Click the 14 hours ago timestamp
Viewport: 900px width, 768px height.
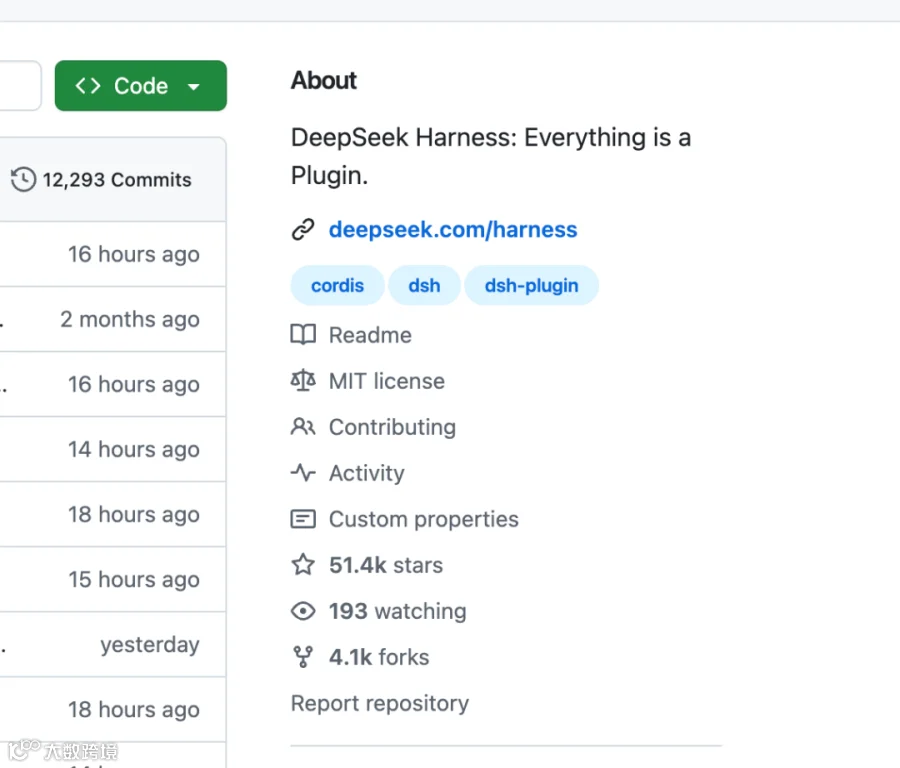pyautogui.click(x=134, y=449)
